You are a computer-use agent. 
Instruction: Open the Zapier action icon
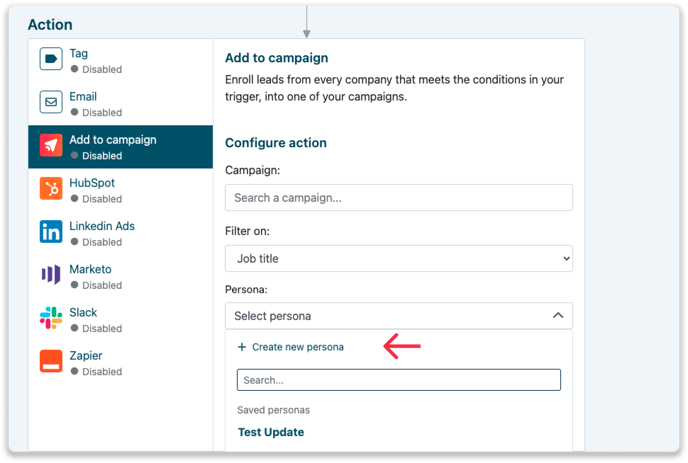51,361
